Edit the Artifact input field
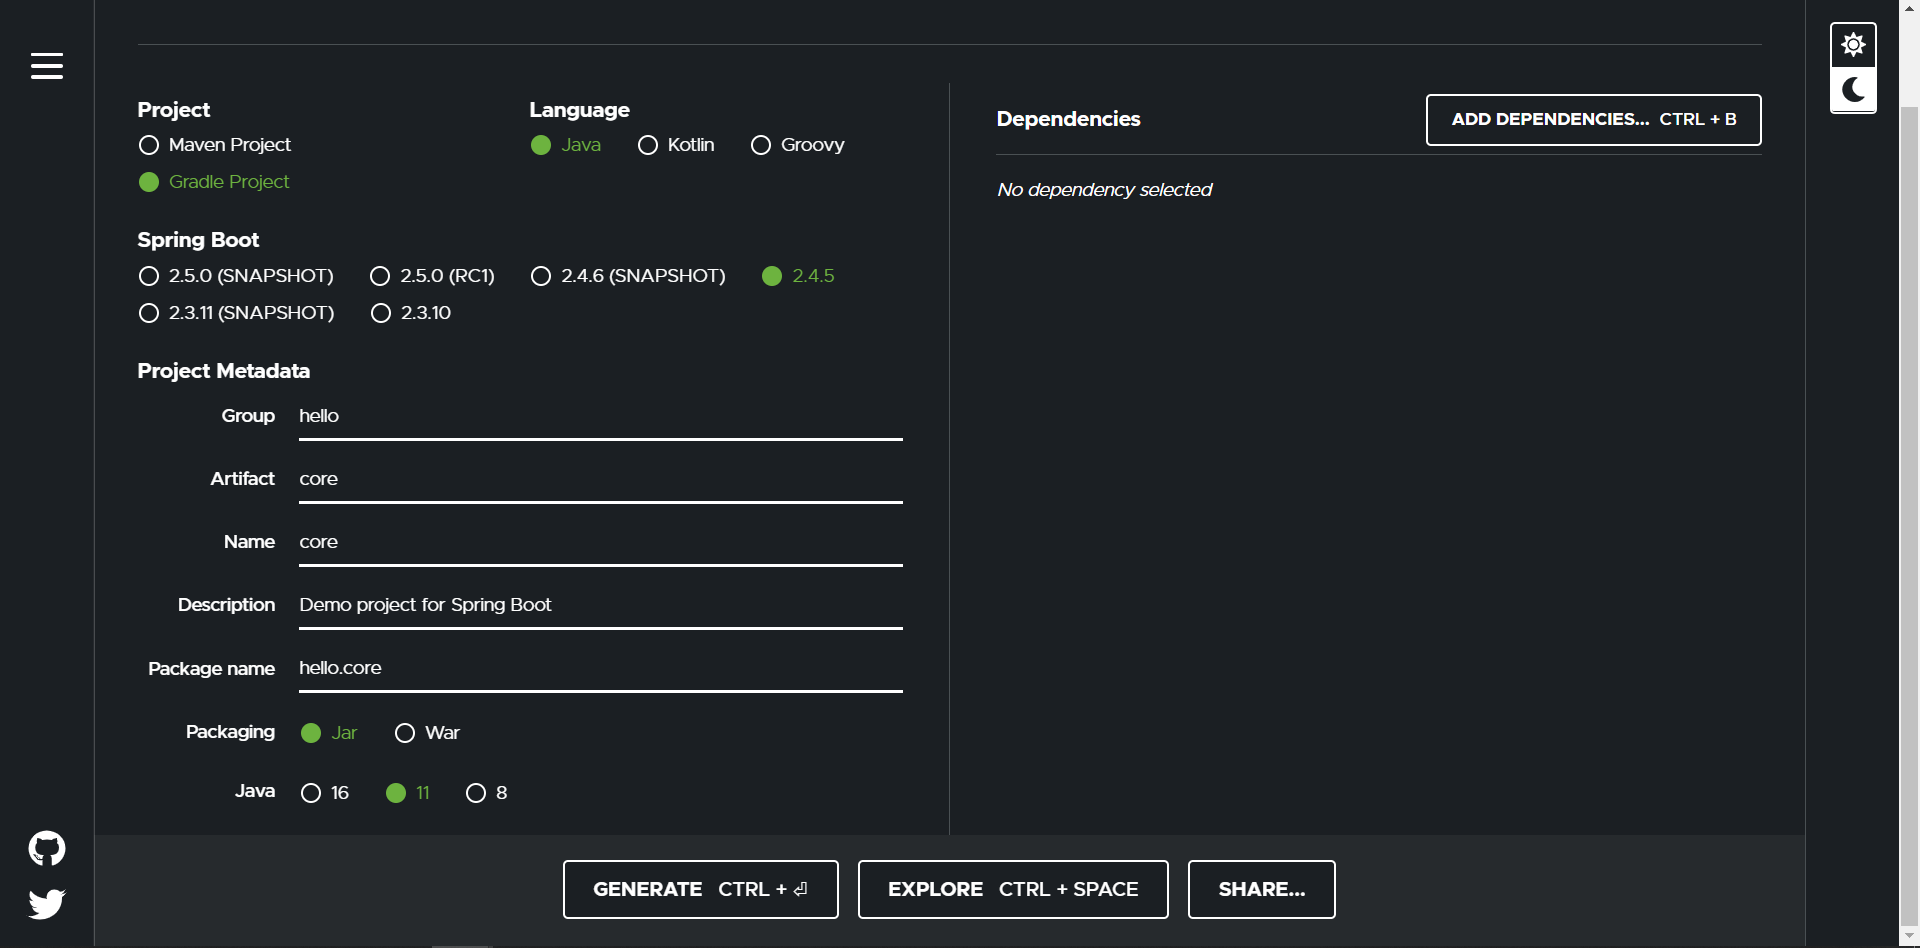Image resolution: width=1920 pixels, height=948 pixels. 601,480
